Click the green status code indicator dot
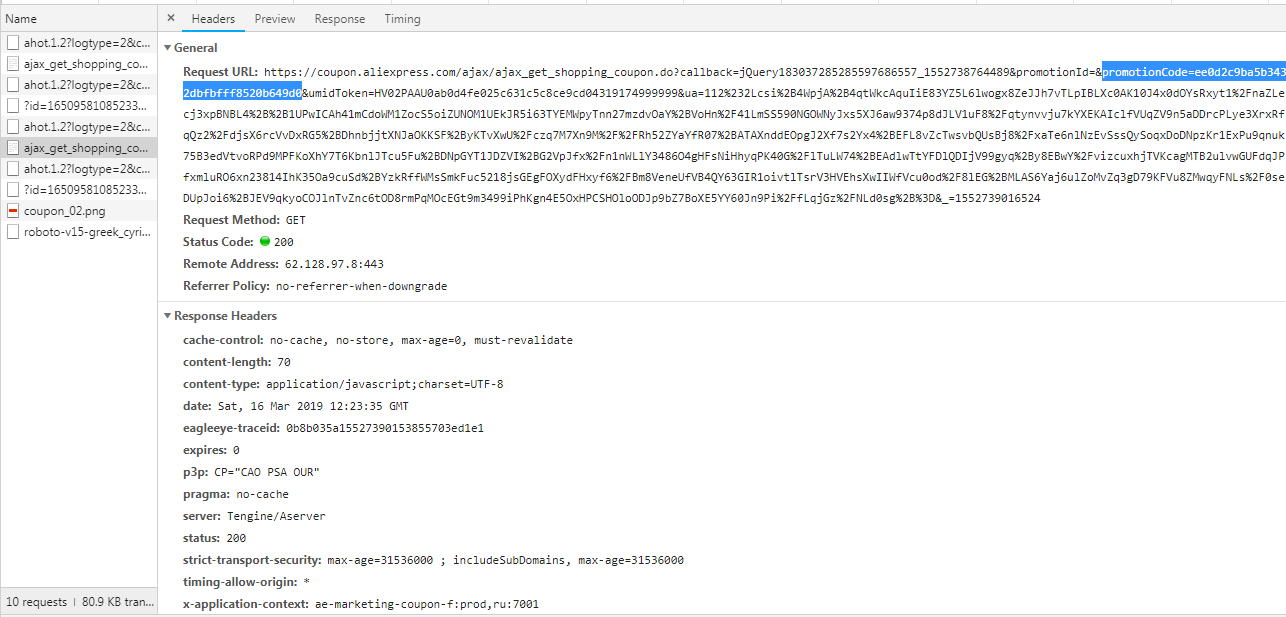Image resolution: width=1286 pixels, height=617 pixels. click(x=265, y=242)
